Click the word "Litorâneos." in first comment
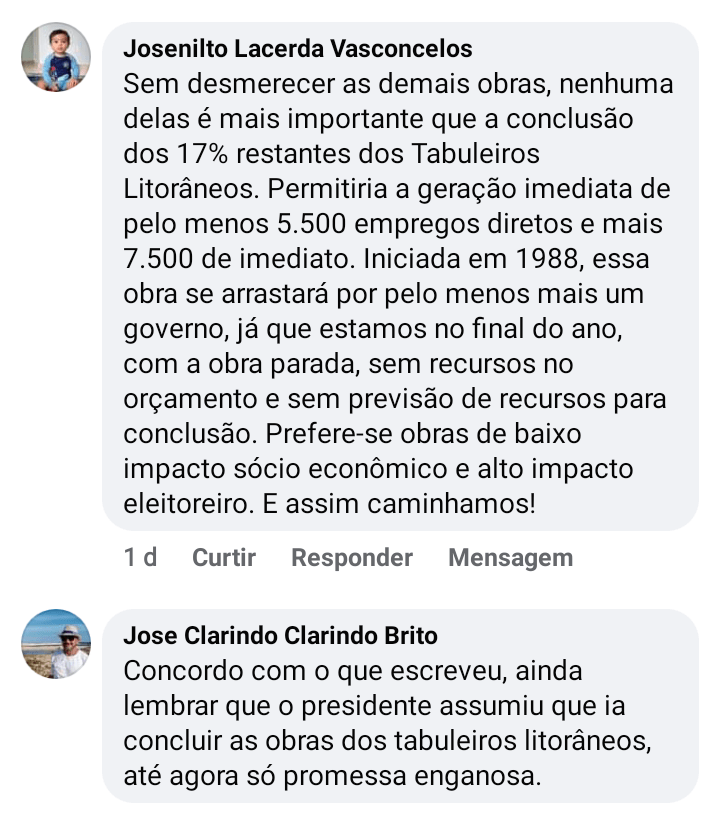This screenshot has width=720, height=816. click(x=188, y=190)
